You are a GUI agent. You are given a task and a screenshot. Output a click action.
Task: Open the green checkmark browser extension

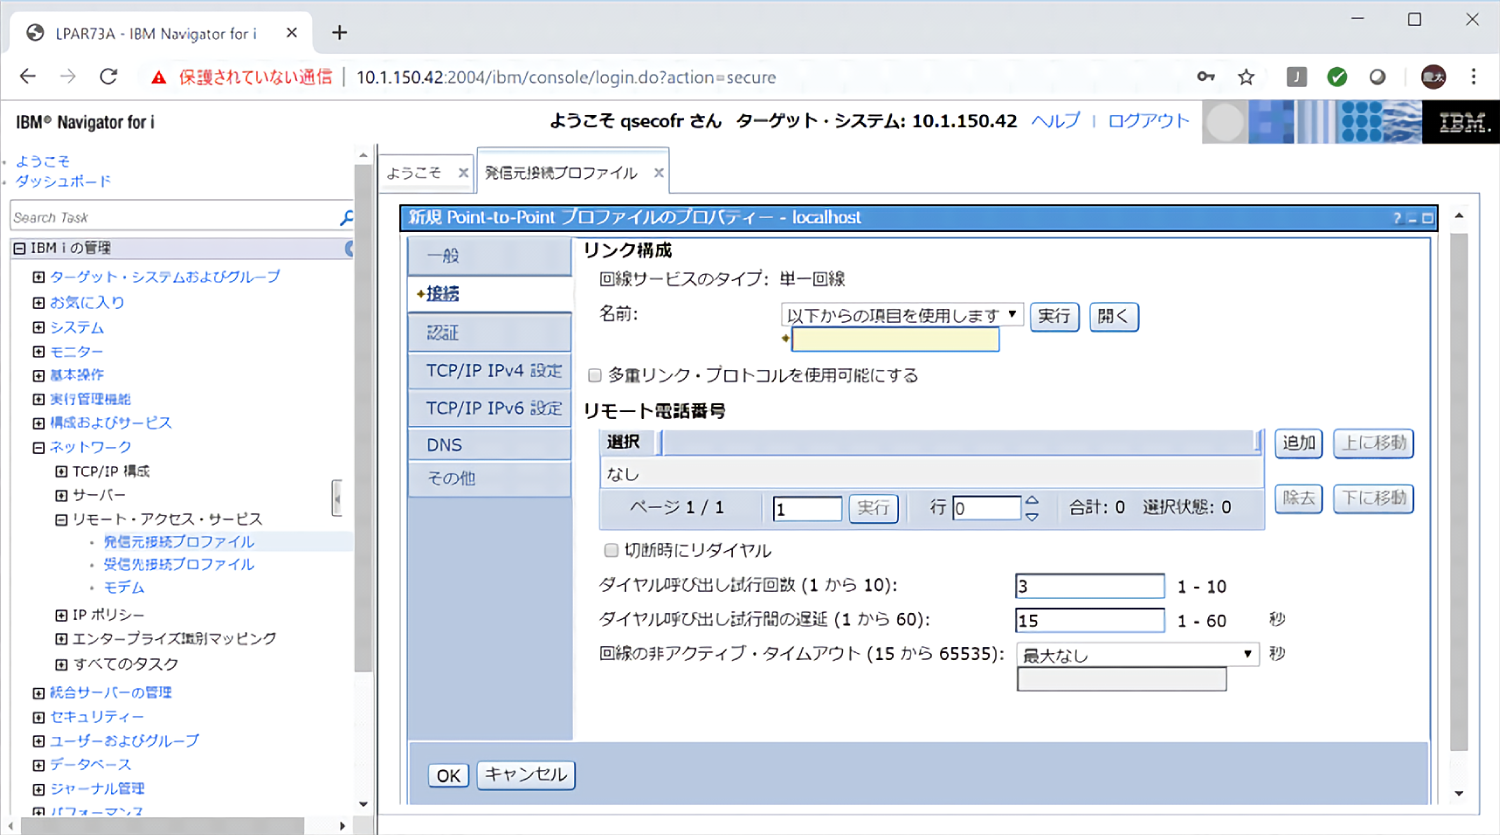click(1337, 77)
